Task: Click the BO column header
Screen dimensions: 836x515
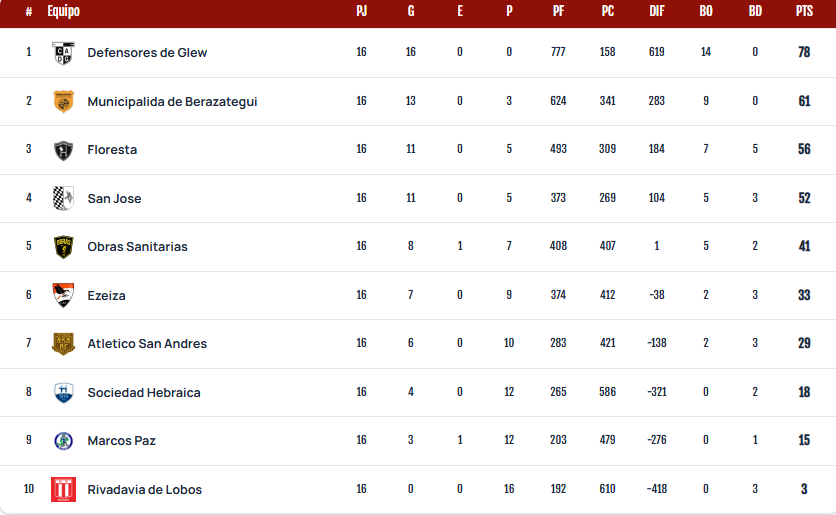Action: pyautogui.click(x=706, y=11)
